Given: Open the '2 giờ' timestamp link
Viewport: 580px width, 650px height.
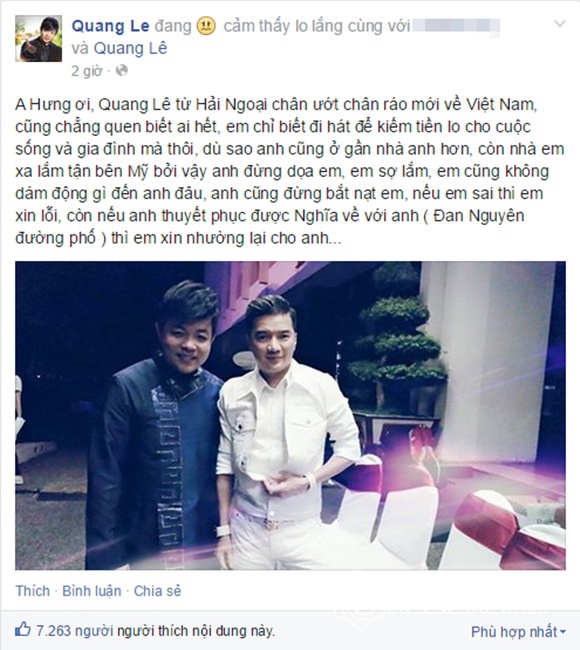Looking at the screenshot, I should pos(87,71).
